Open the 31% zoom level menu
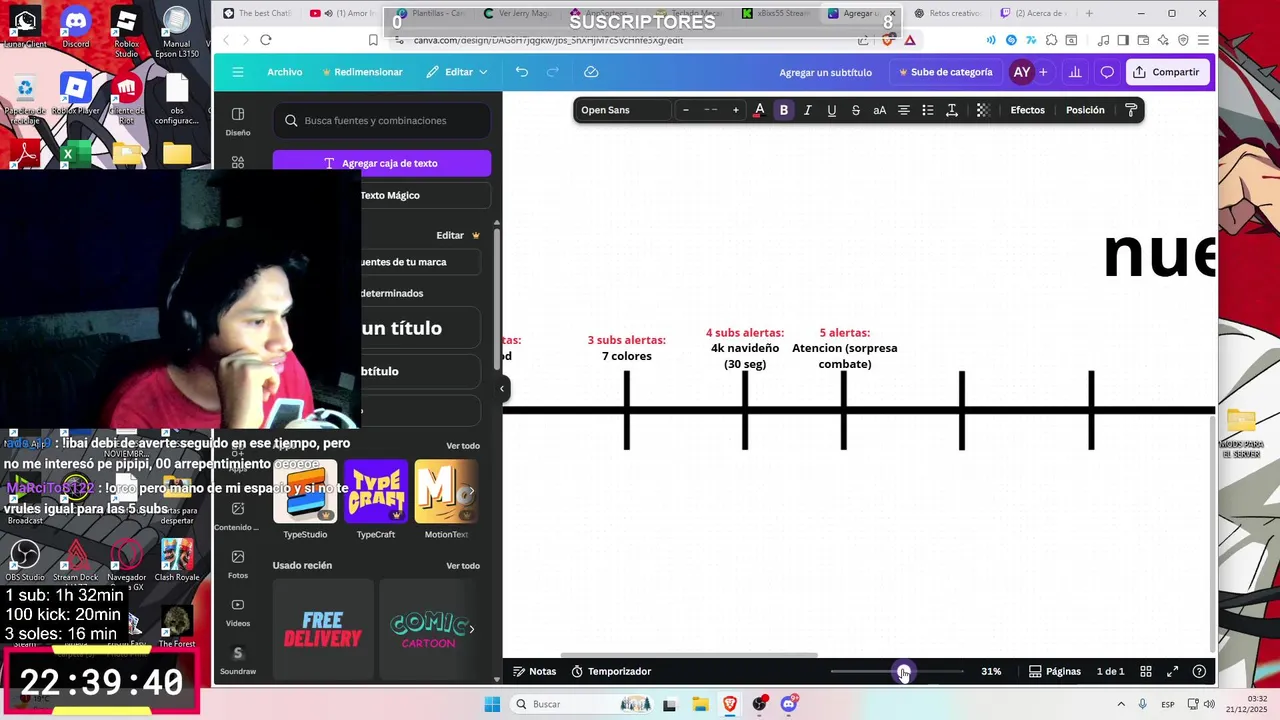This screenshot has height=720, width=1280. pos(991,671)
